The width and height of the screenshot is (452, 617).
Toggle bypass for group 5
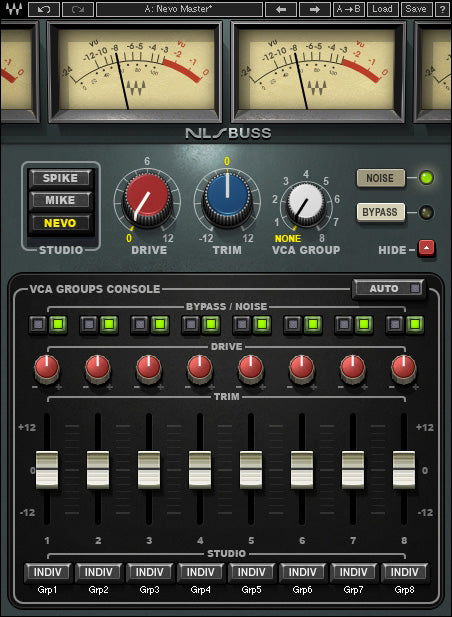pyautogui.click(x=242, y=324)
